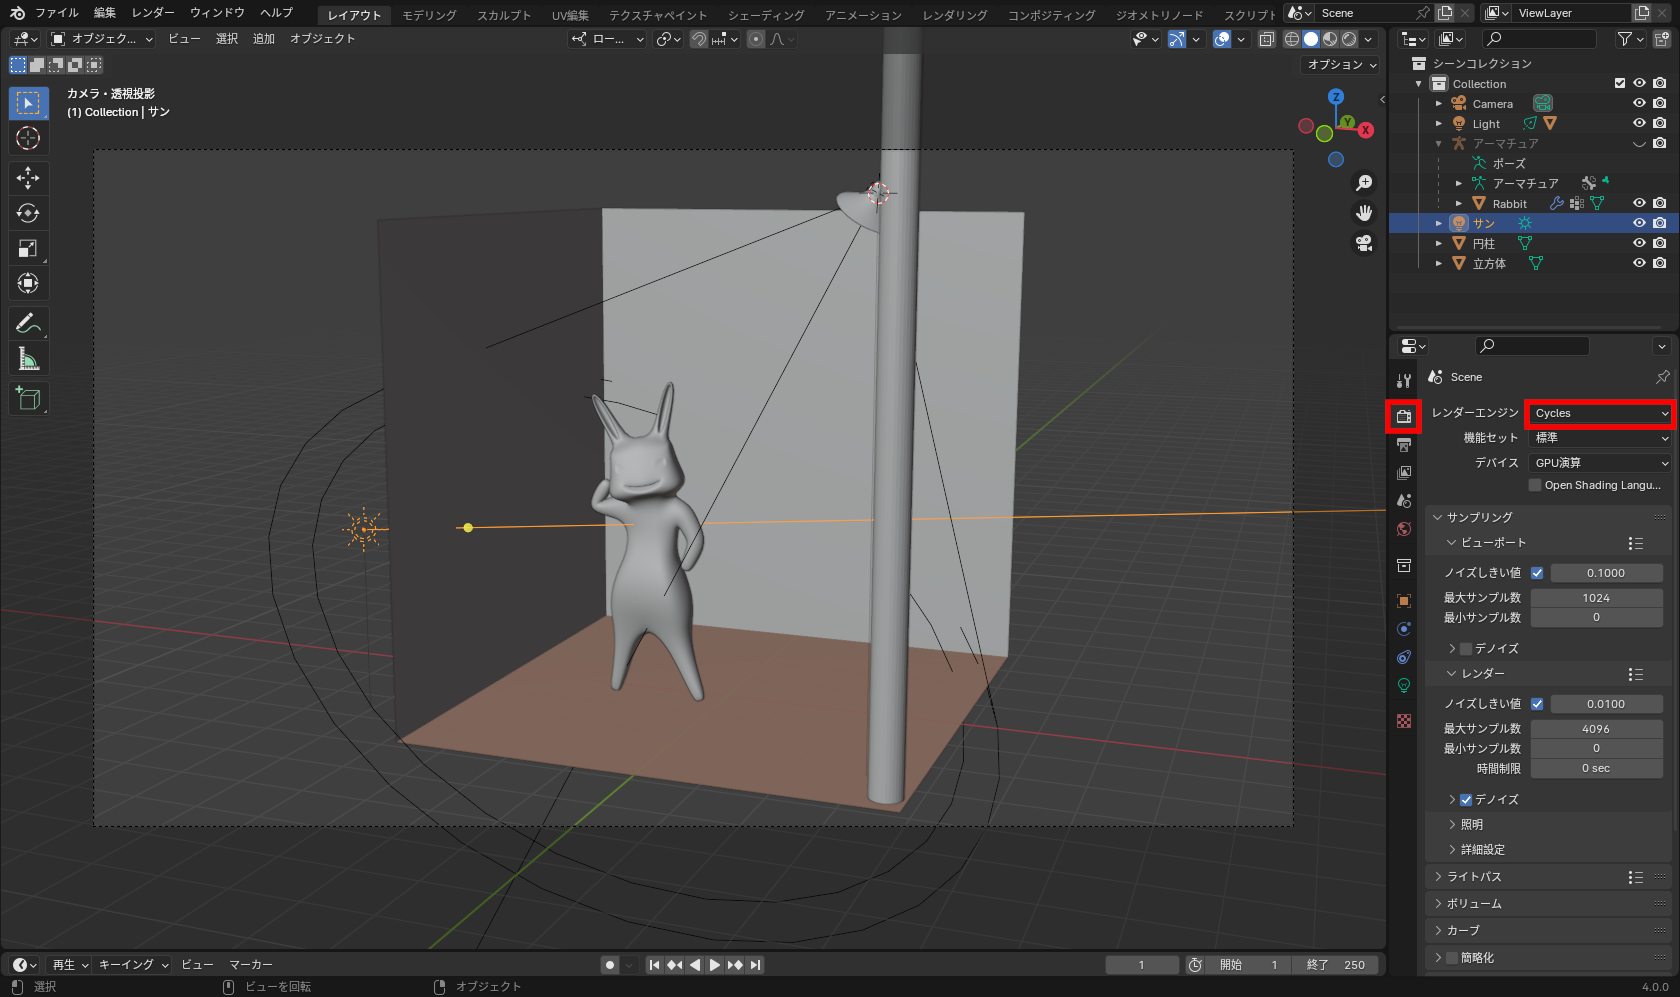Select the Add Cube tool

pos(28,398)
